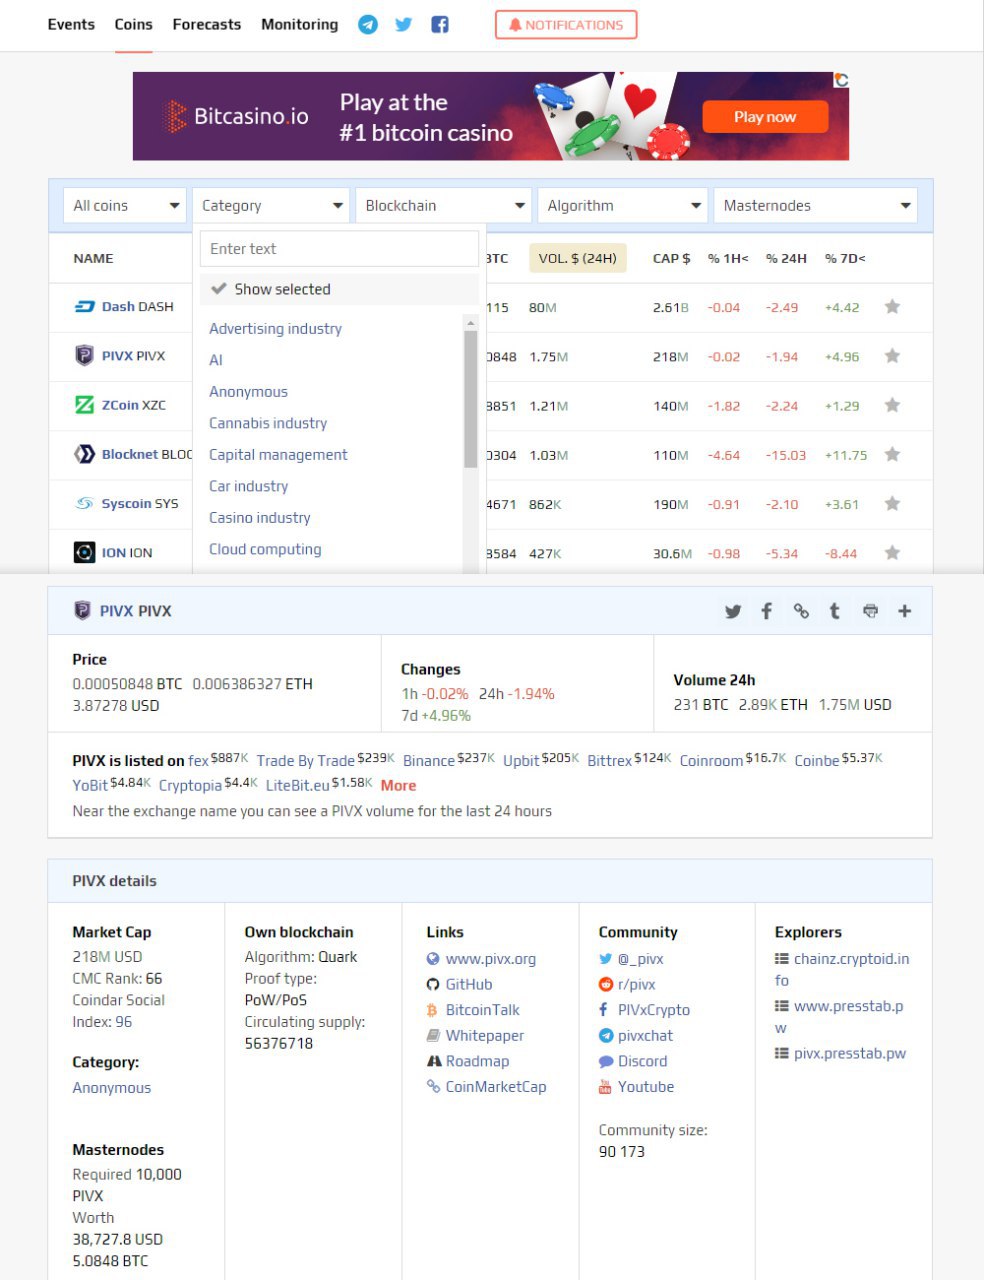Star the ION row
984x1280 pixels.
(x=892, y=553)
